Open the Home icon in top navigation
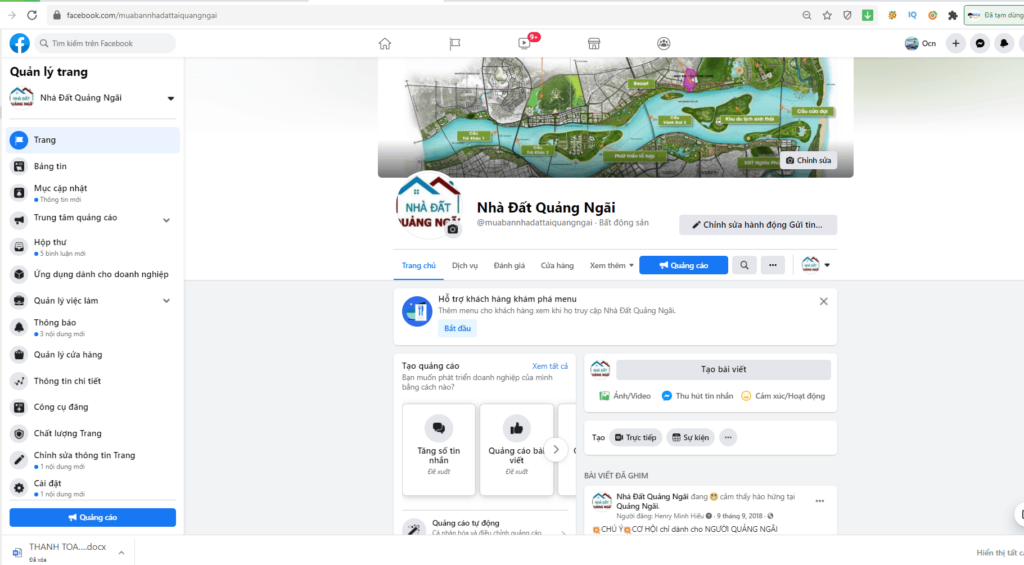Screen dimensions: 1024x565 pyautogui.click(x=385, y=44)
